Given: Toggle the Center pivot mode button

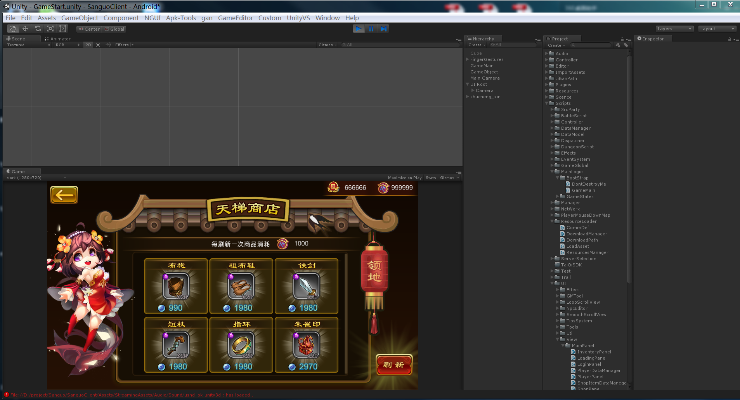Looking at the screenshot, I should pos(89,29).
